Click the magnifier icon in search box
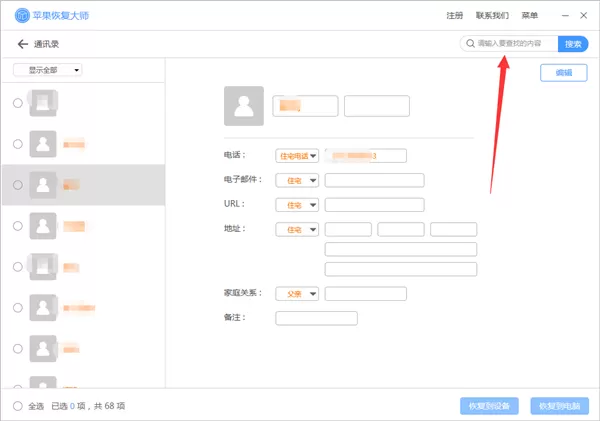 (x=470, y=44)
